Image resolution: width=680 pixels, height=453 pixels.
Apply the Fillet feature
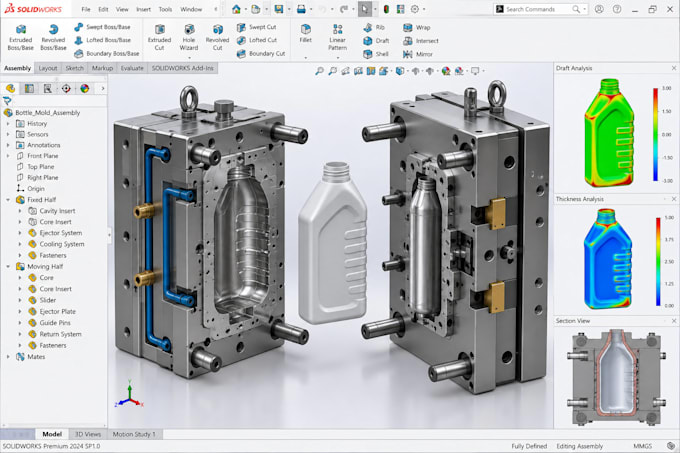pyautogui.click(x=305, y=34)
